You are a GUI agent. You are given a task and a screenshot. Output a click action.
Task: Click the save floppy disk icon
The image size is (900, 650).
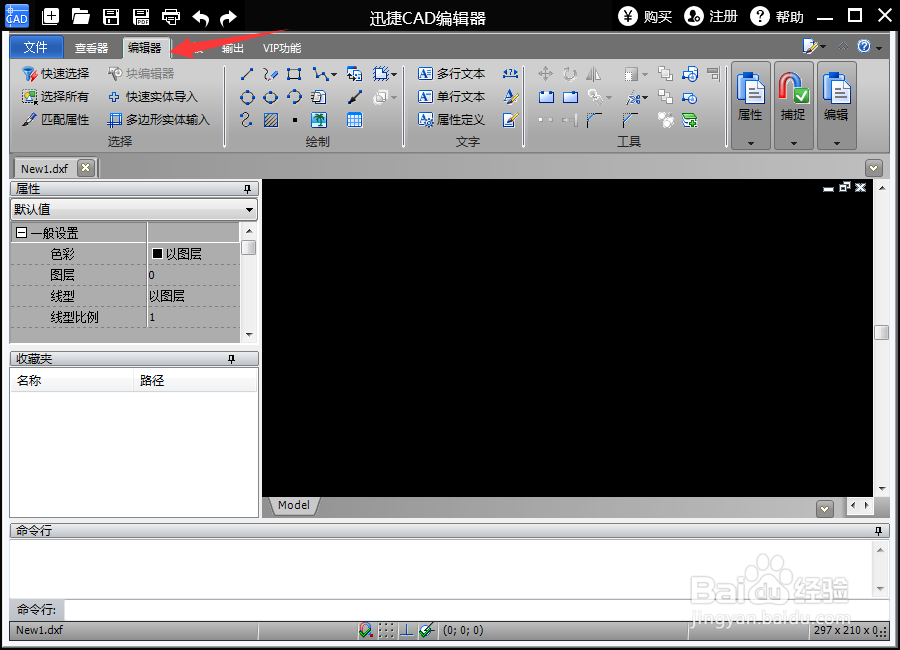click(x=111, y=17)
